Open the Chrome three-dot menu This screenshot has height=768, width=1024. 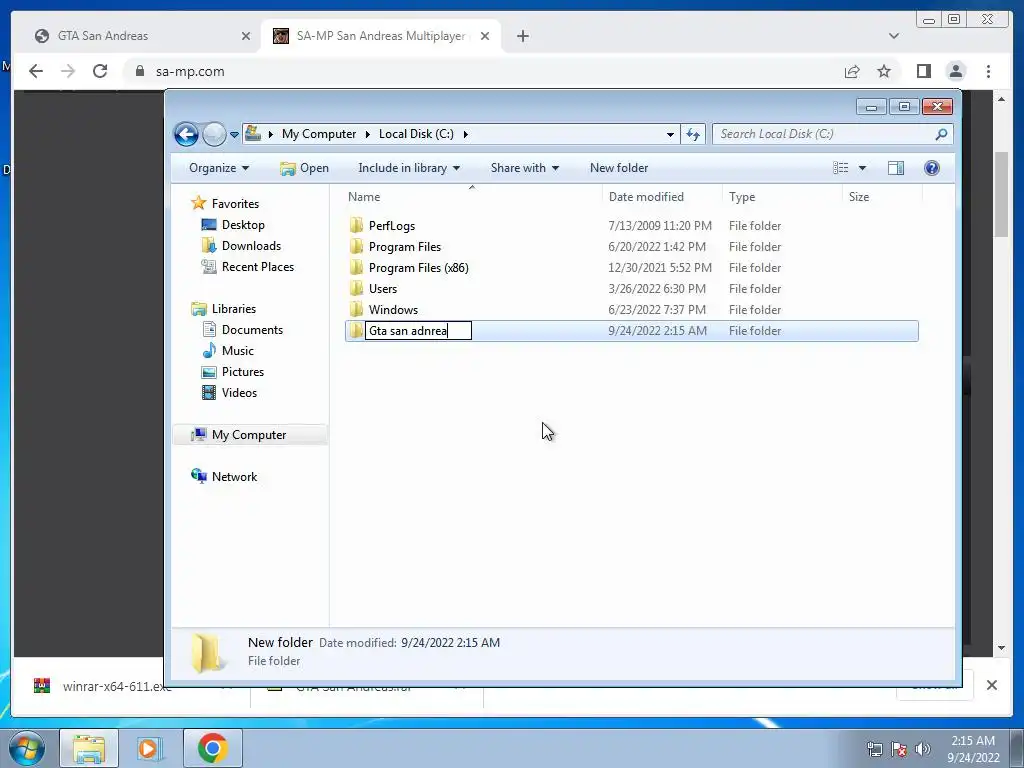click(x=988, y=71)
